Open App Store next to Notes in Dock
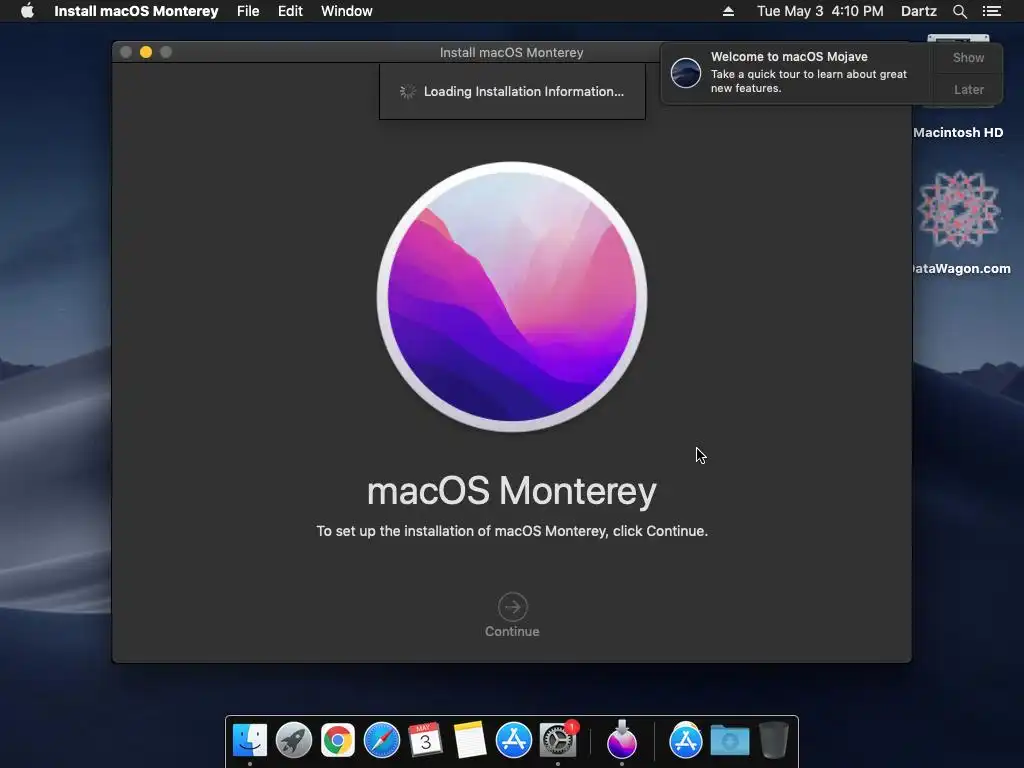Viewport: 1024px width, 768px height. pos(514,741)
